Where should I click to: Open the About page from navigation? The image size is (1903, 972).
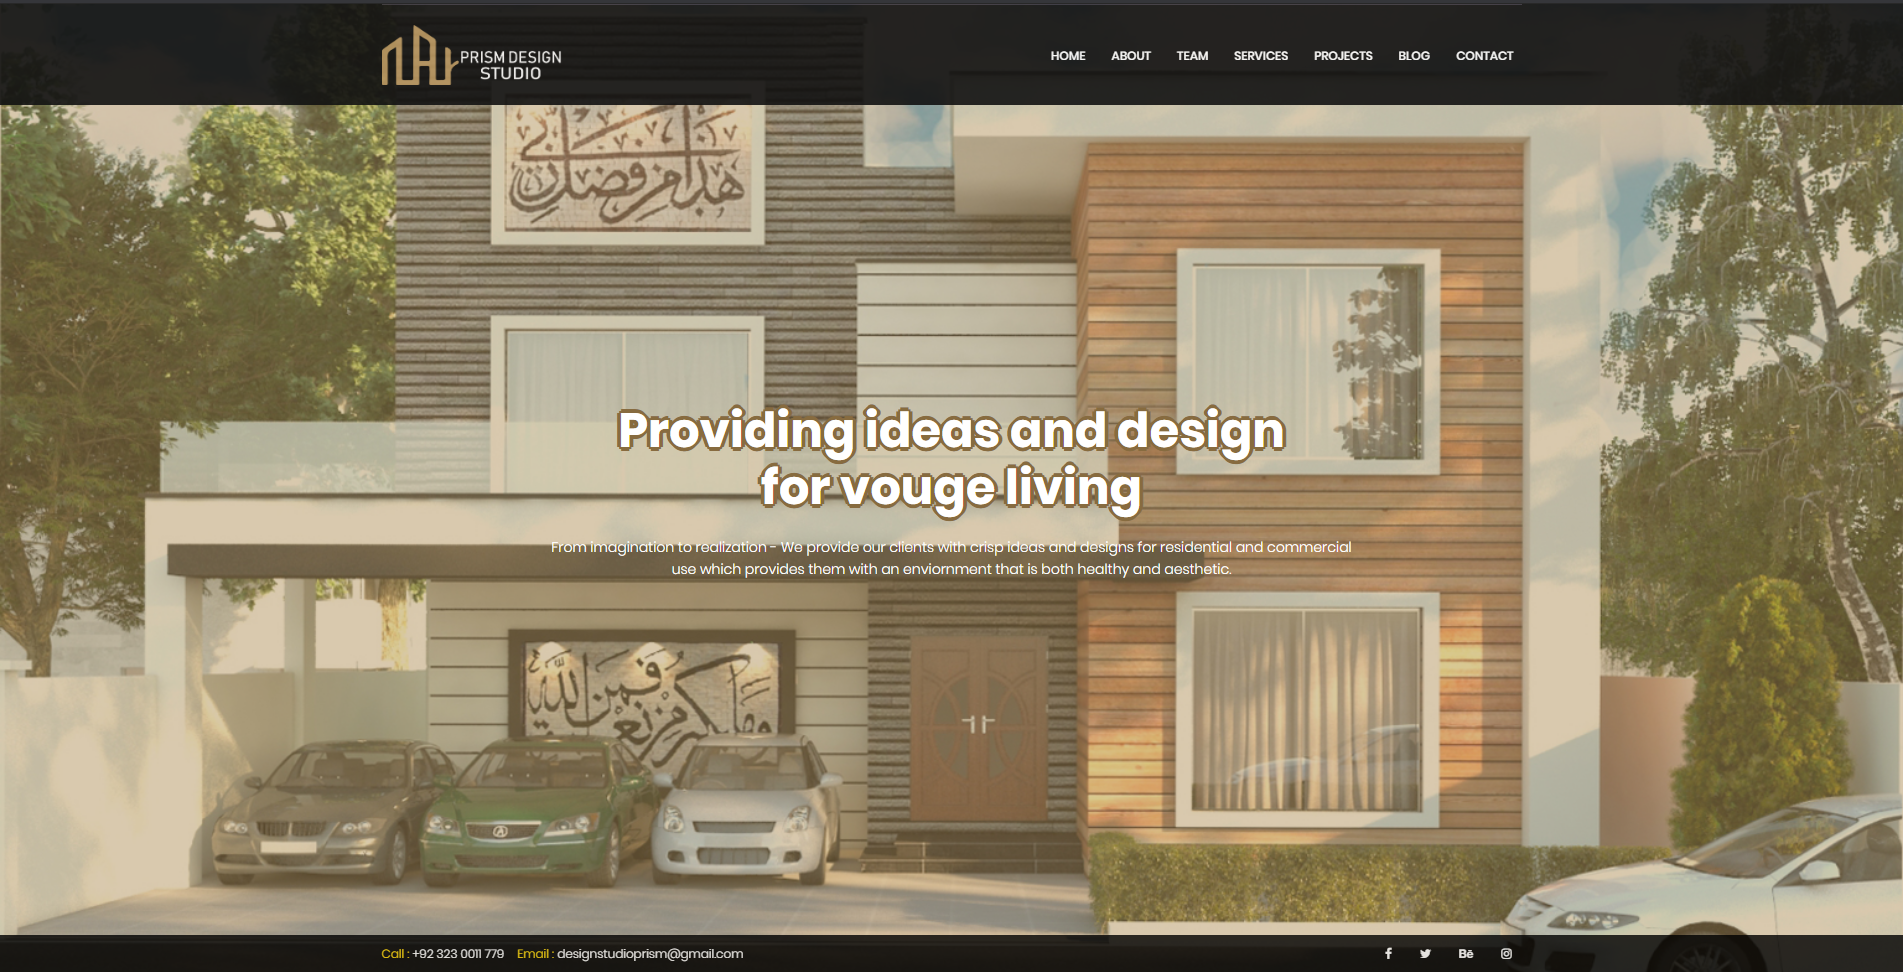(x=1130, y=56)
